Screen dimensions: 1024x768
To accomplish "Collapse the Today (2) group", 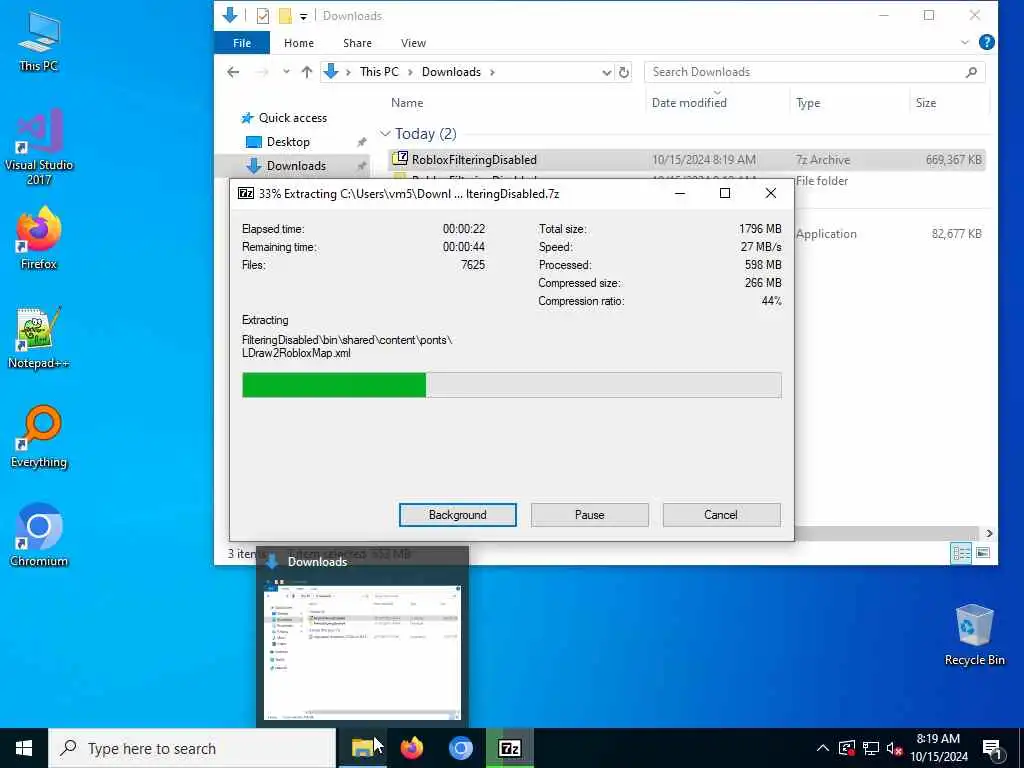I will (385, 134).
